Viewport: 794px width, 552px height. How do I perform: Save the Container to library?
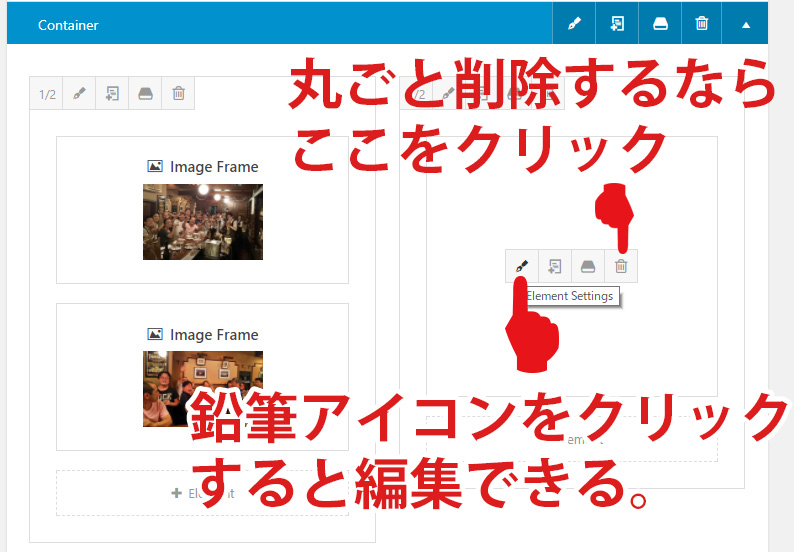660,24
